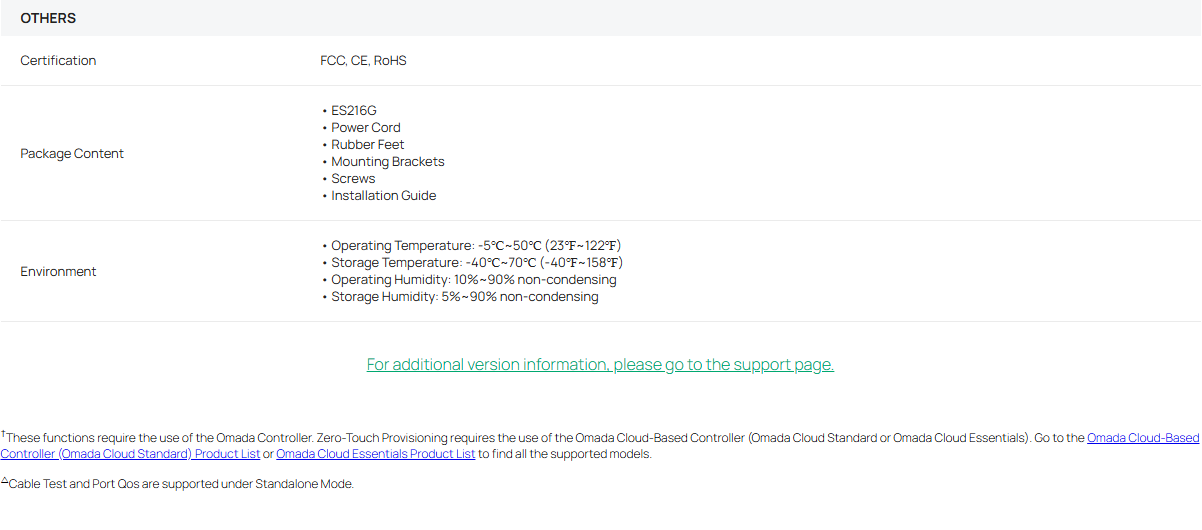This screenshot has height=530, width=1202.
Task: Click the Operating Temperature specification line
Action: (x=476, y=246)
